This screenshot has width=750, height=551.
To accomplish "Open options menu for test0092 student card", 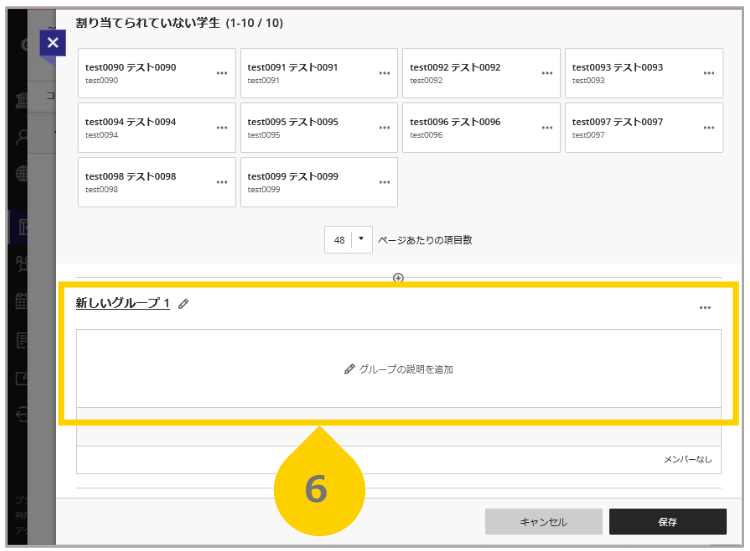I will coord(547,73).
